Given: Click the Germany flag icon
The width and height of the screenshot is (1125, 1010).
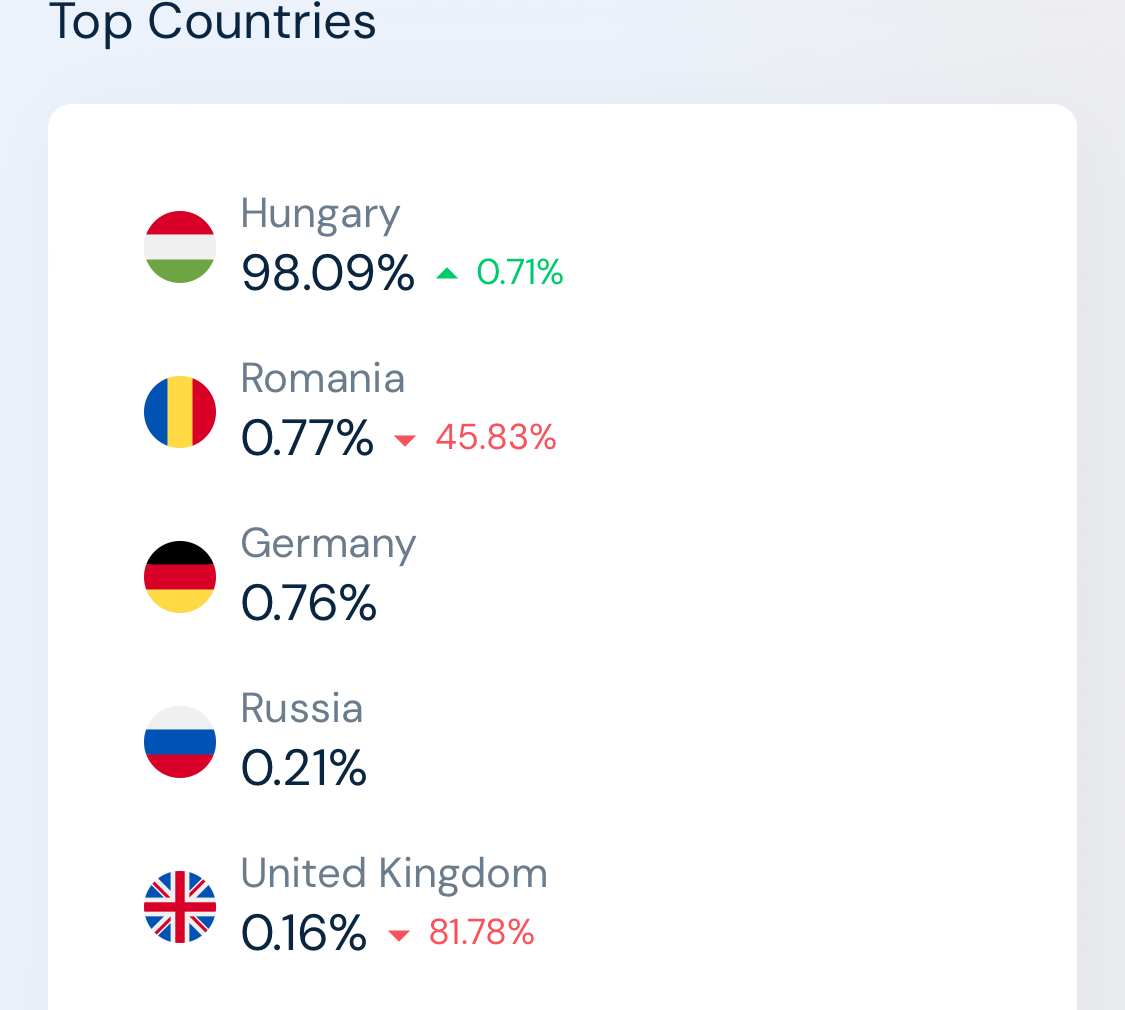Looking at the screenshot, I should [x=179, y=577].
